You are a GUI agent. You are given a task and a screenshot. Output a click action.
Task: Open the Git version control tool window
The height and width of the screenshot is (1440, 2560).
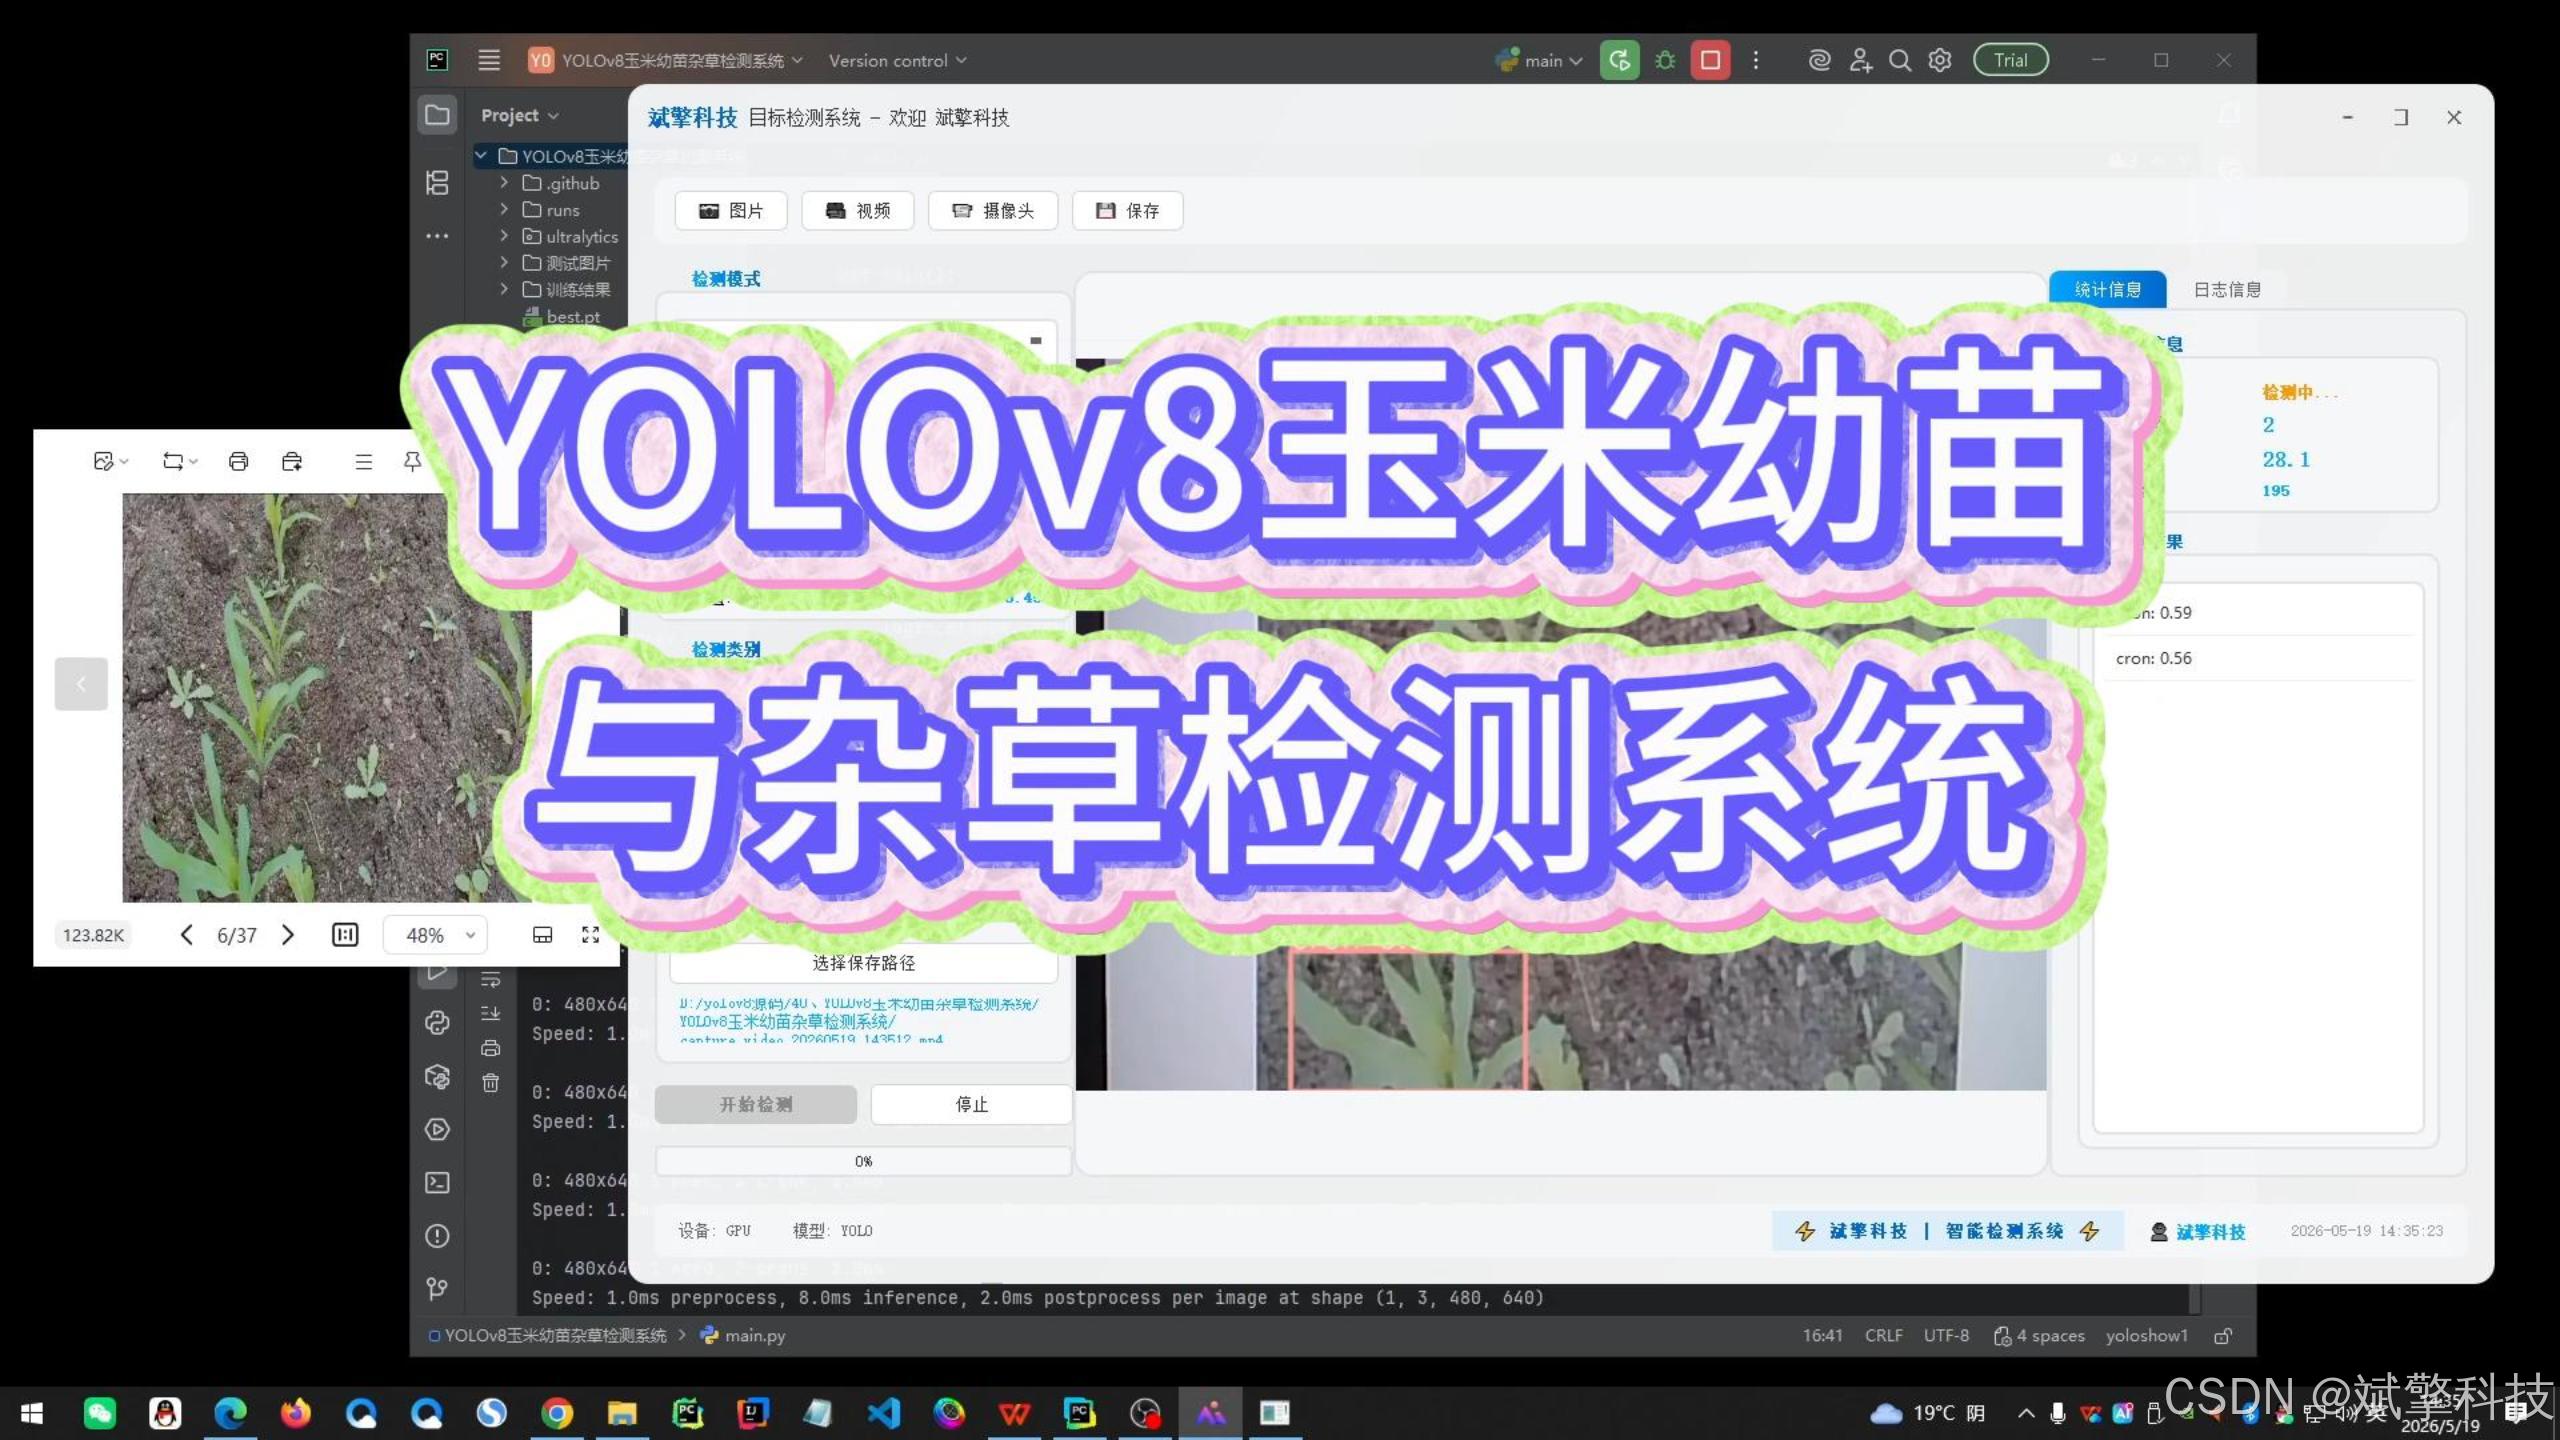click(437, 1288)
